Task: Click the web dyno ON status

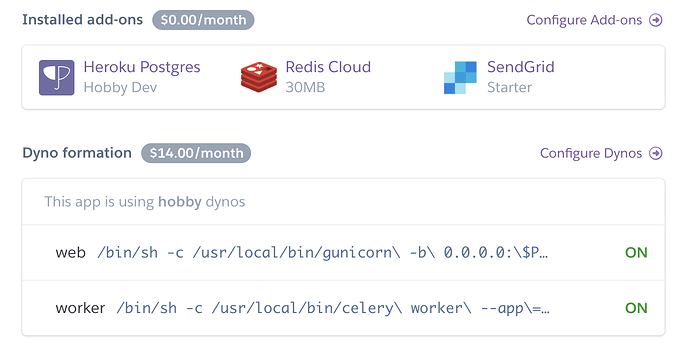Action: [636, 253]
